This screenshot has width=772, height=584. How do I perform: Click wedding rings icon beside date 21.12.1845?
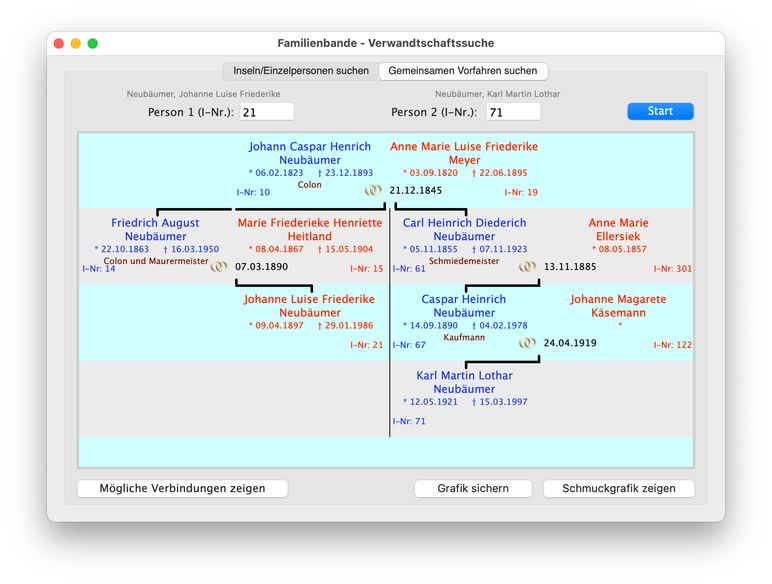pyautogui.click(x=373, y=190)
